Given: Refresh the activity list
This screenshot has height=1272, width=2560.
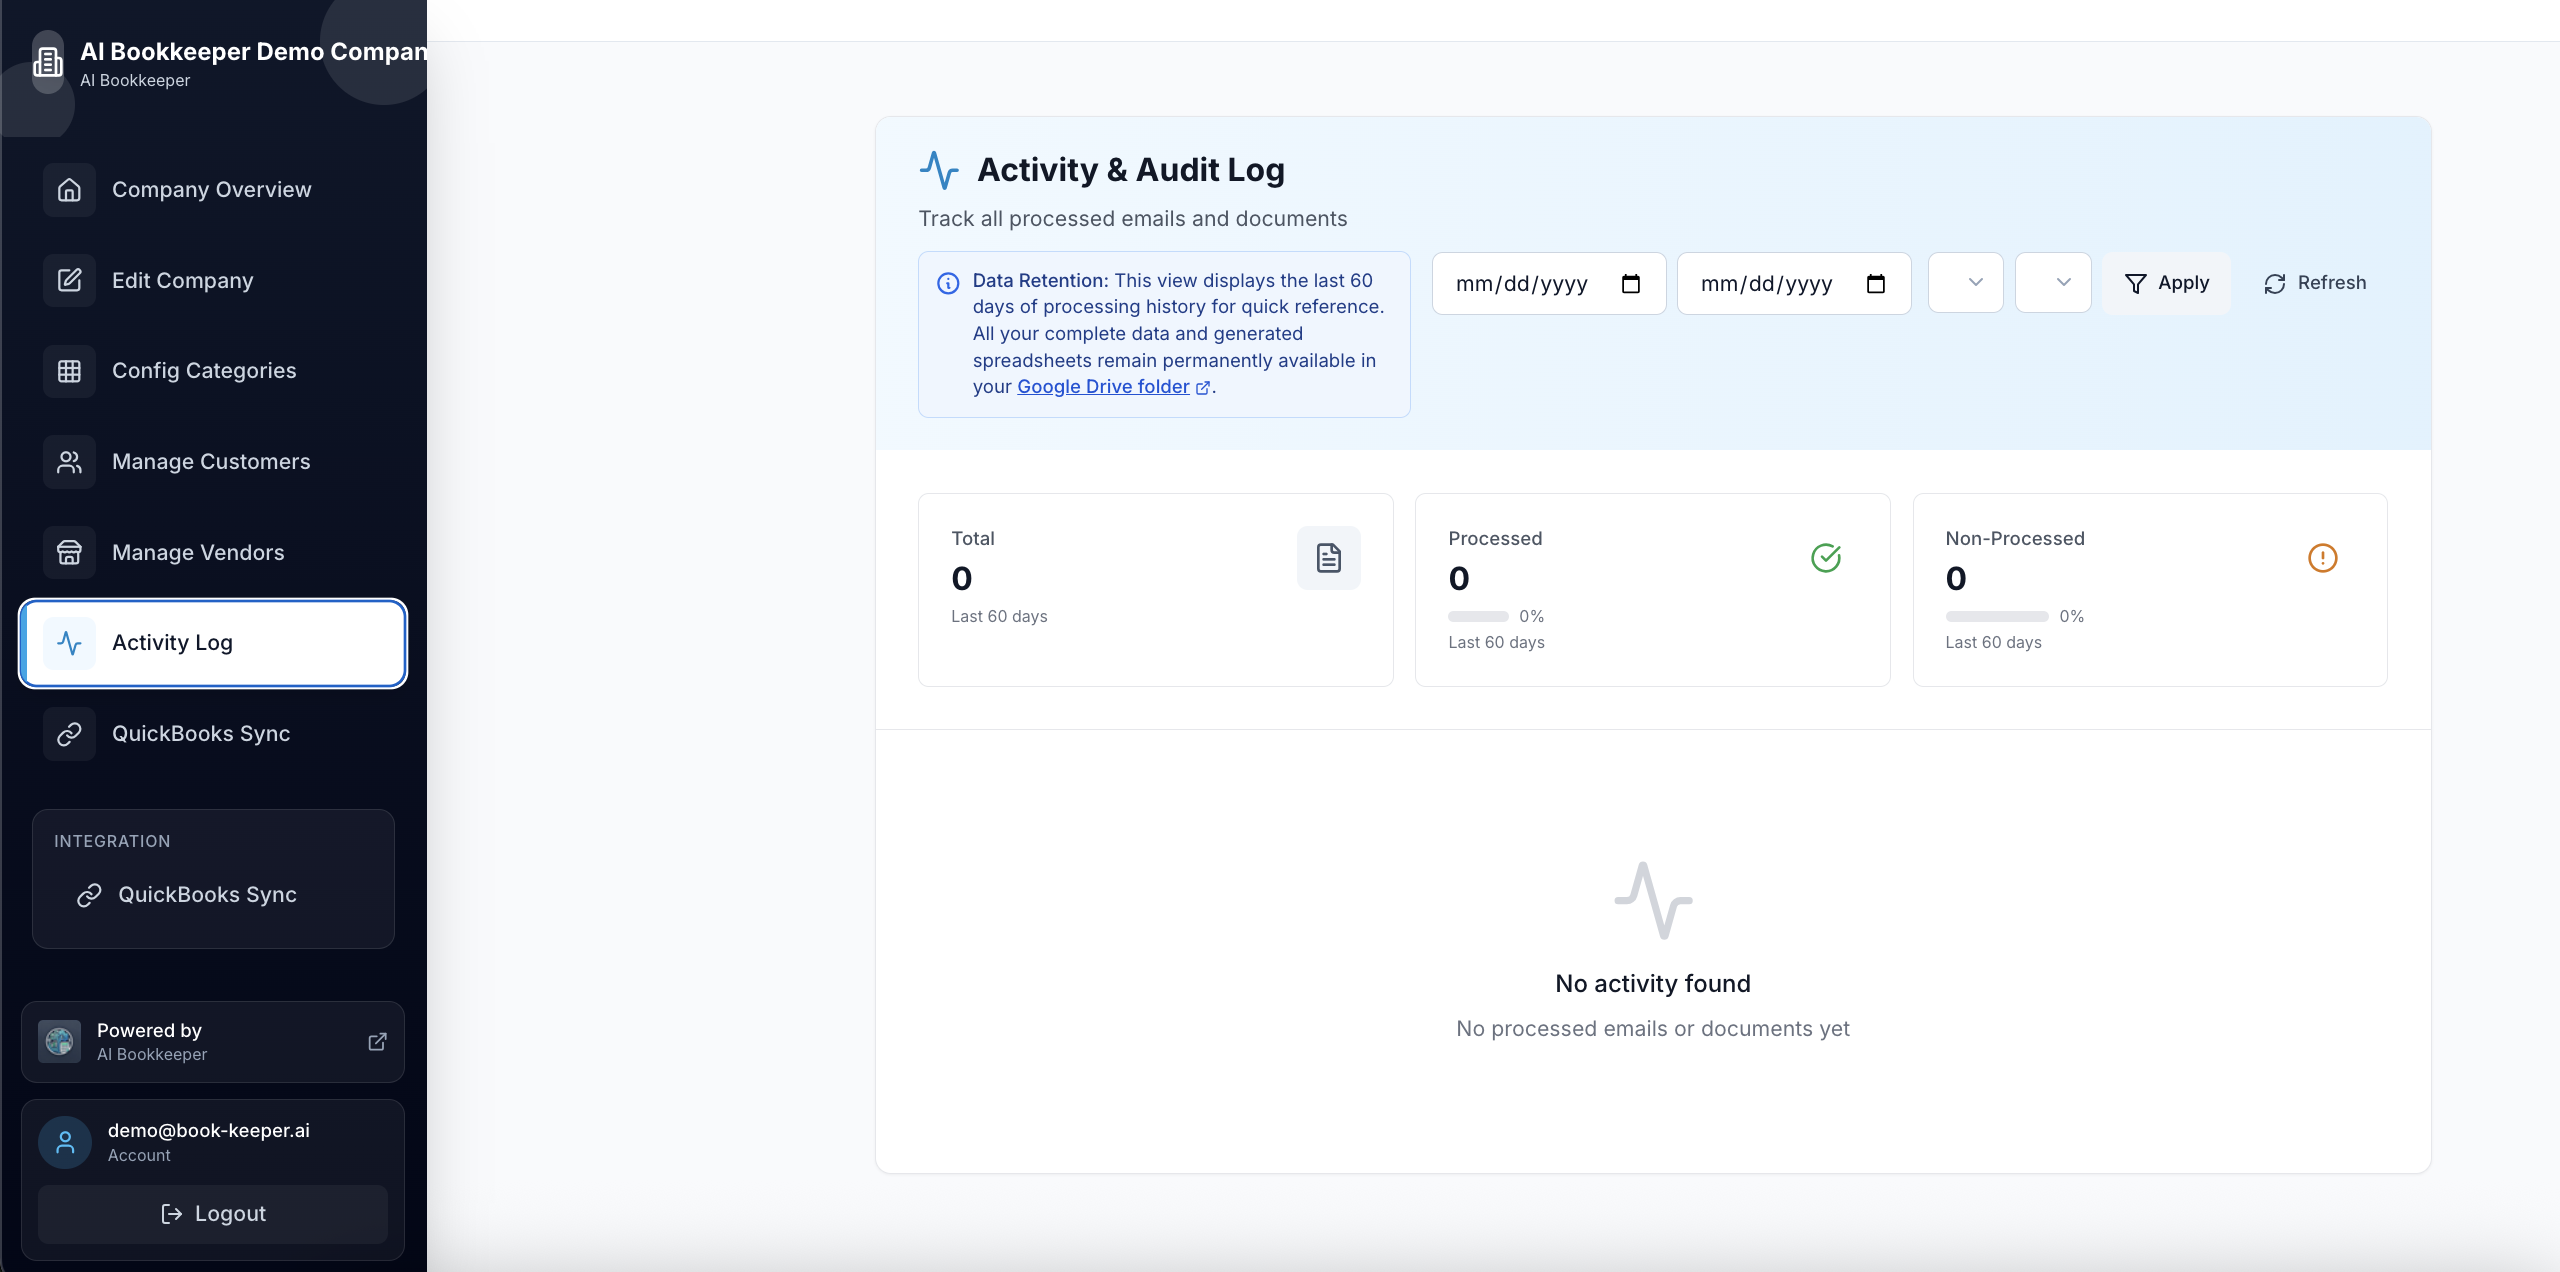Looking at the screenshot, I should tap(2315, 283).
